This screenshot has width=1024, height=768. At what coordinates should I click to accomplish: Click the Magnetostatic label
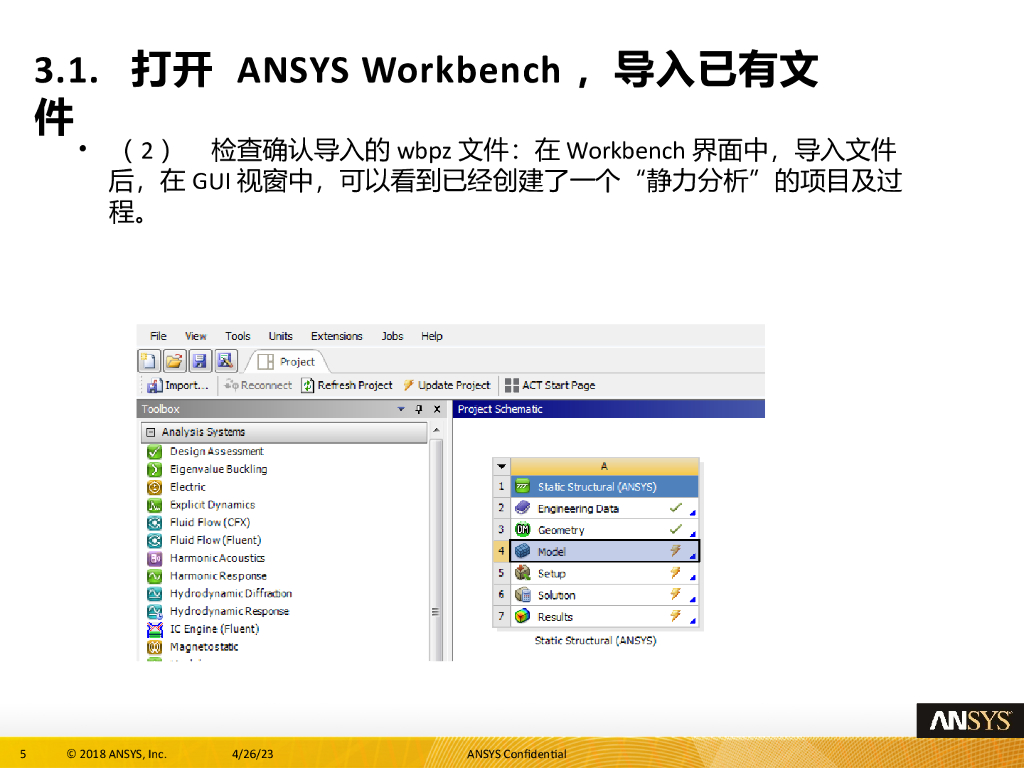[204, 647]
